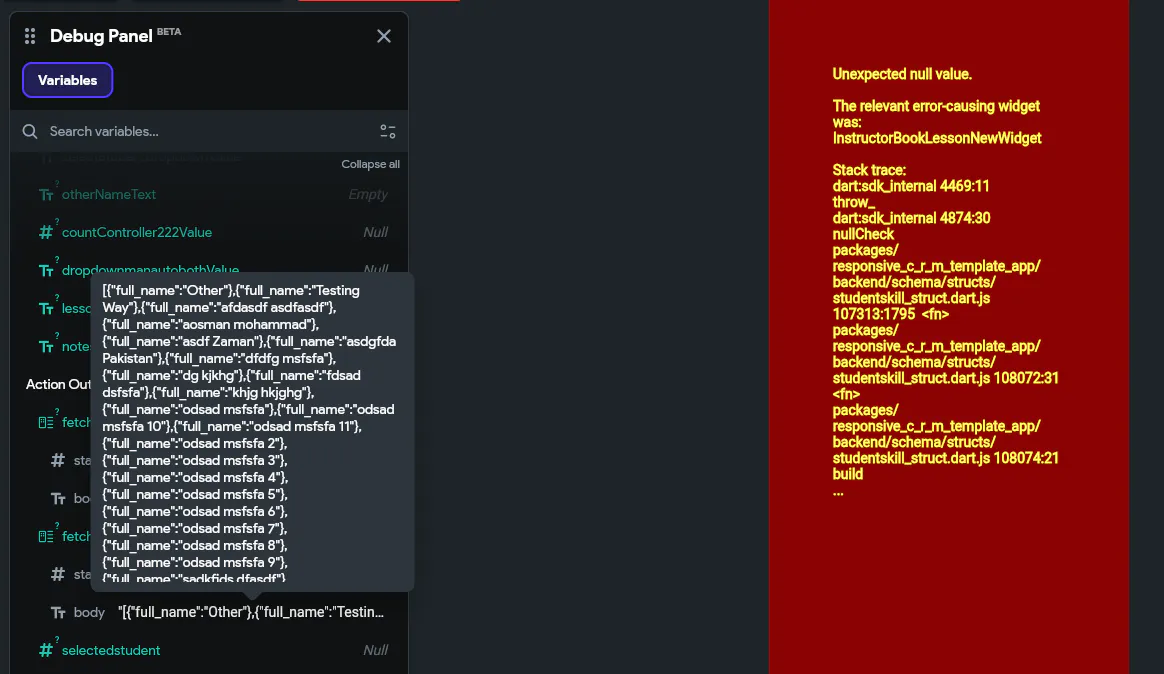Screen dimensions: 1164x674
Task: Click the nullCheck stack trace line
Action: [863, 234]
